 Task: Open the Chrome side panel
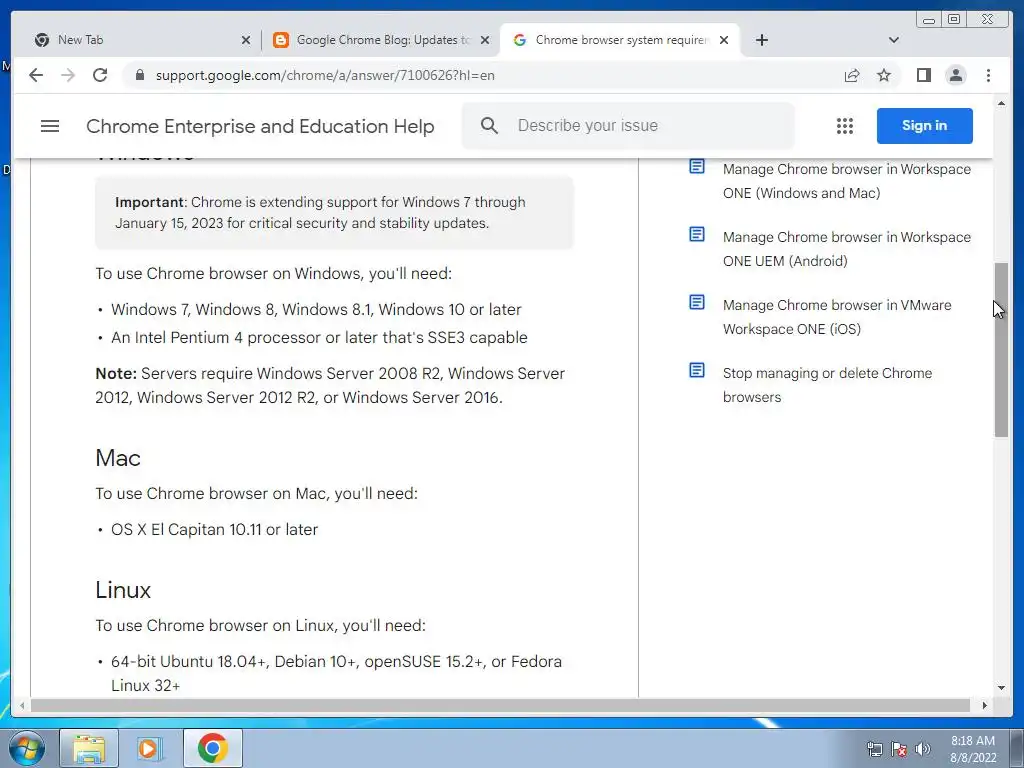923,75
